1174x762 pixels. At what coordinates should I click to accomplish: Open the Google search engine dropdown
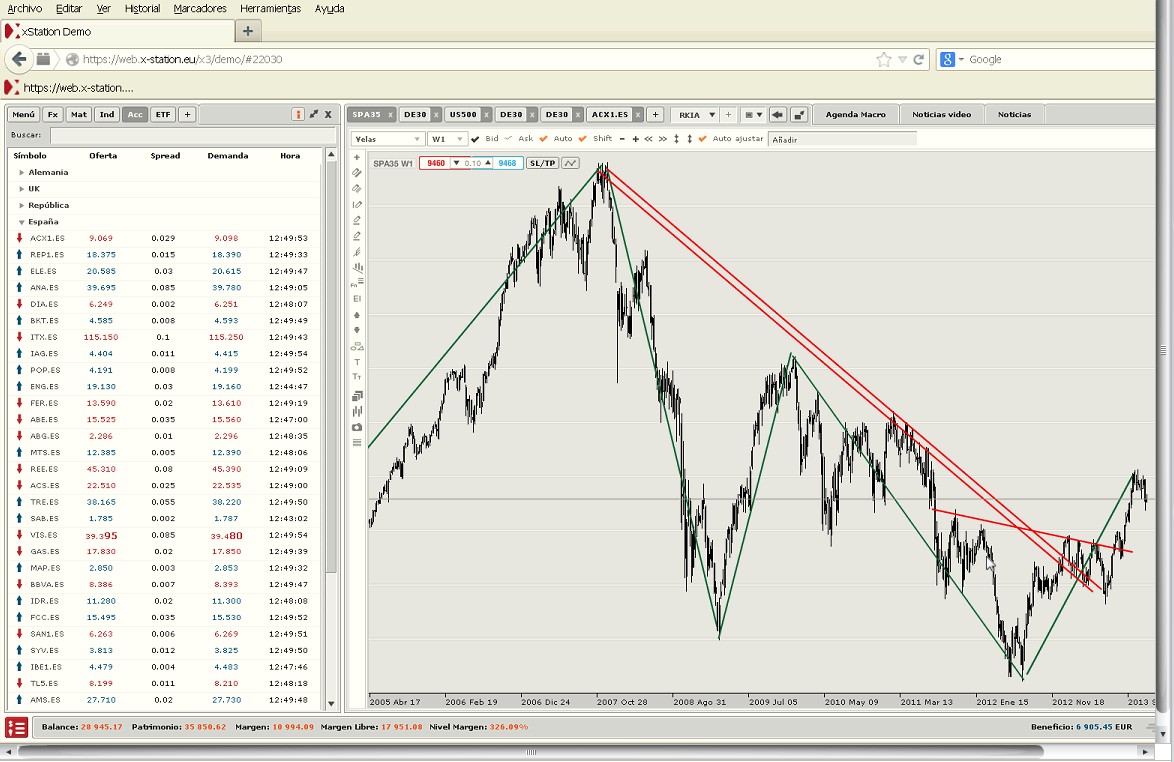[952, 59]
